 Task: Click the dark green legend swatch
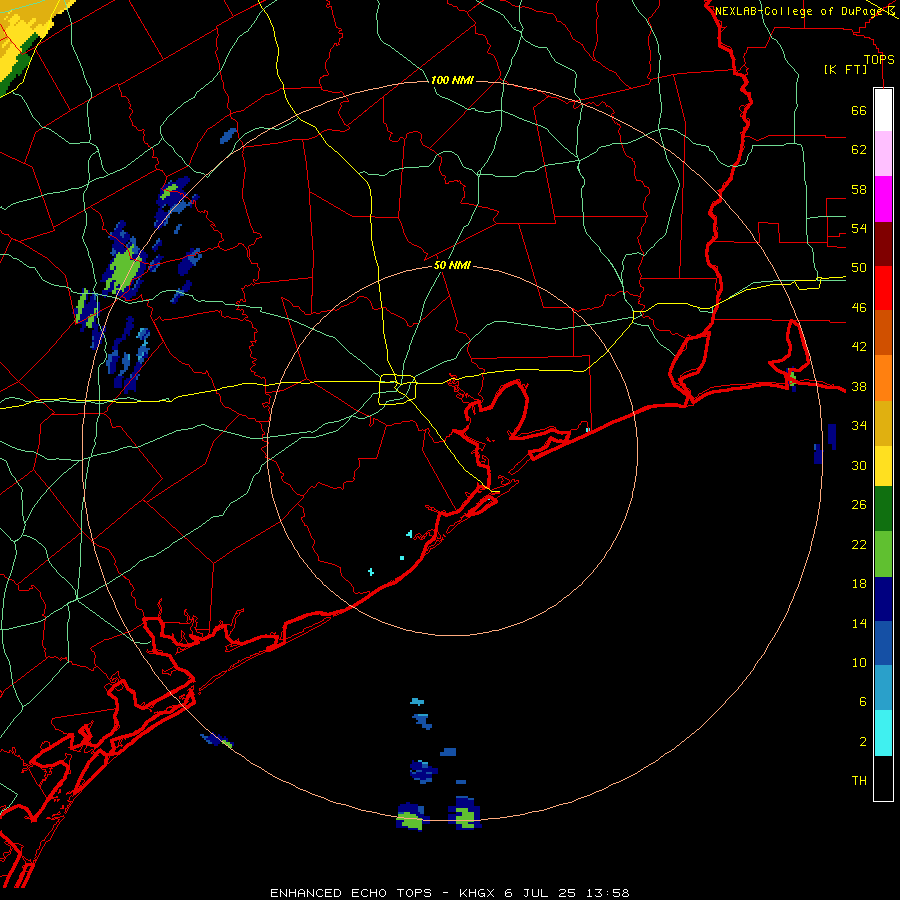883,509
